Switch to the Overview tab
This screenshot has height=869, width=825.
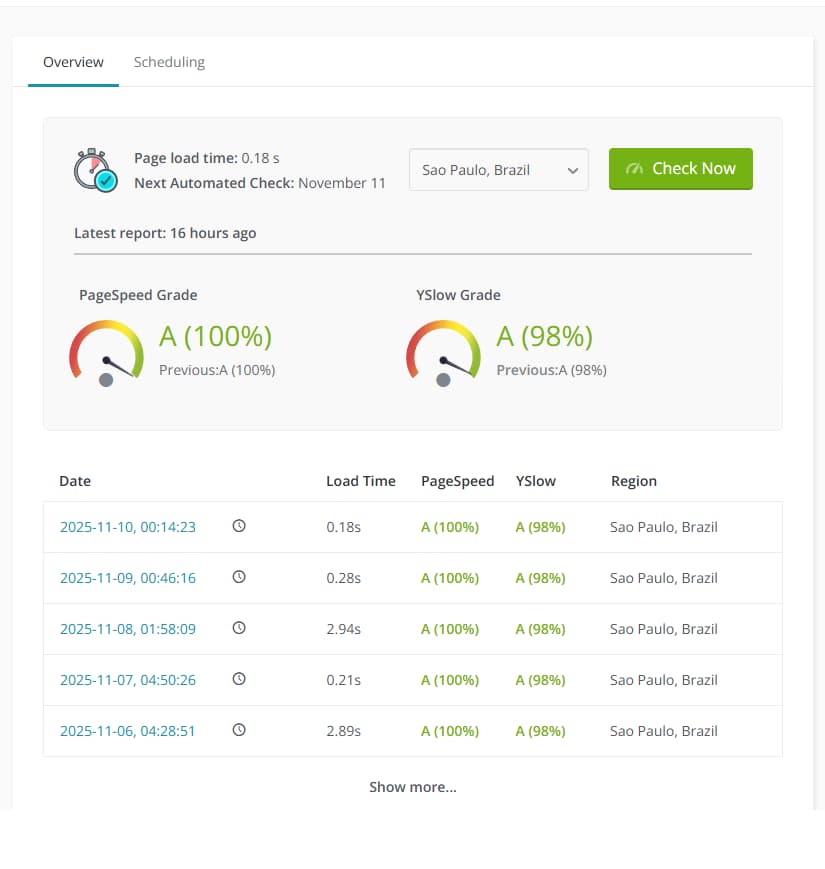point(72,62)
